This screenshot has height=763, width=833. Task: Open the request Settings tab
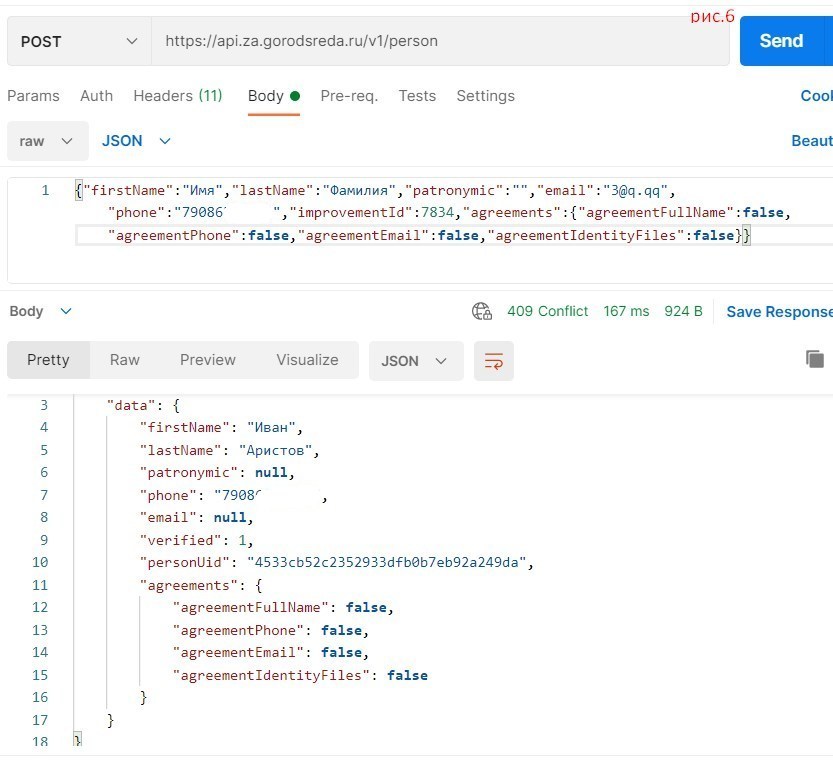click(x=485, y=96)
